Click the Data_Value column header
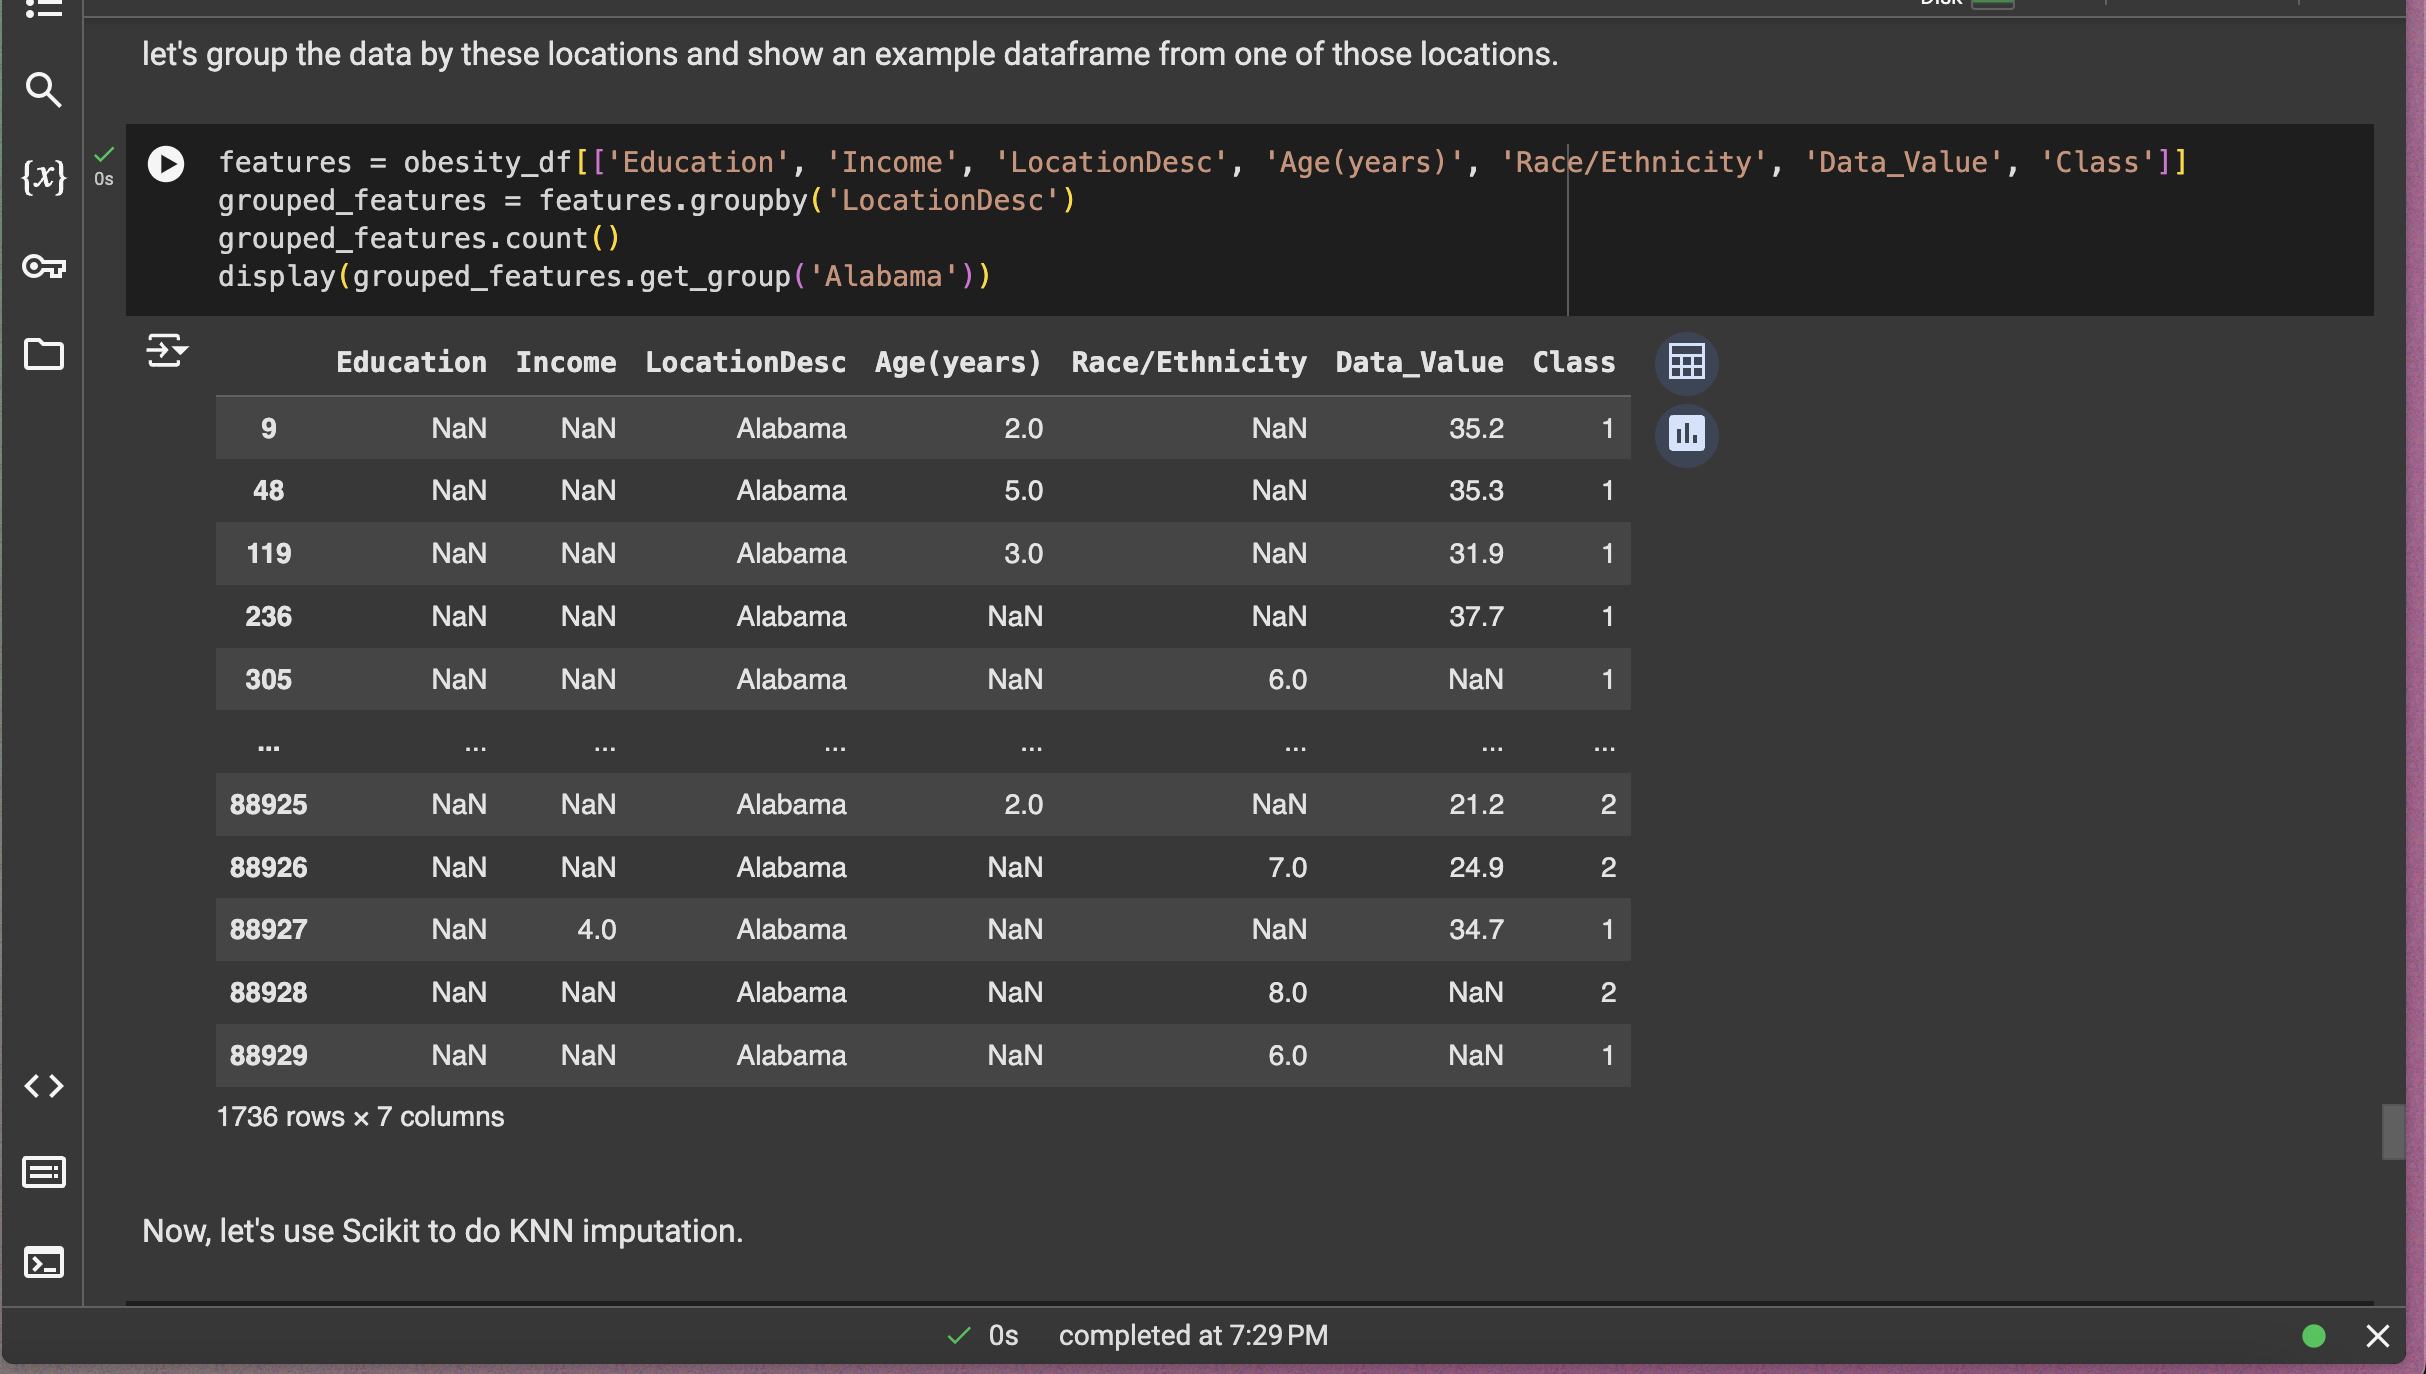Screen dimensions: 2426x1374 pyautogui.click(x=1419, y=362)
